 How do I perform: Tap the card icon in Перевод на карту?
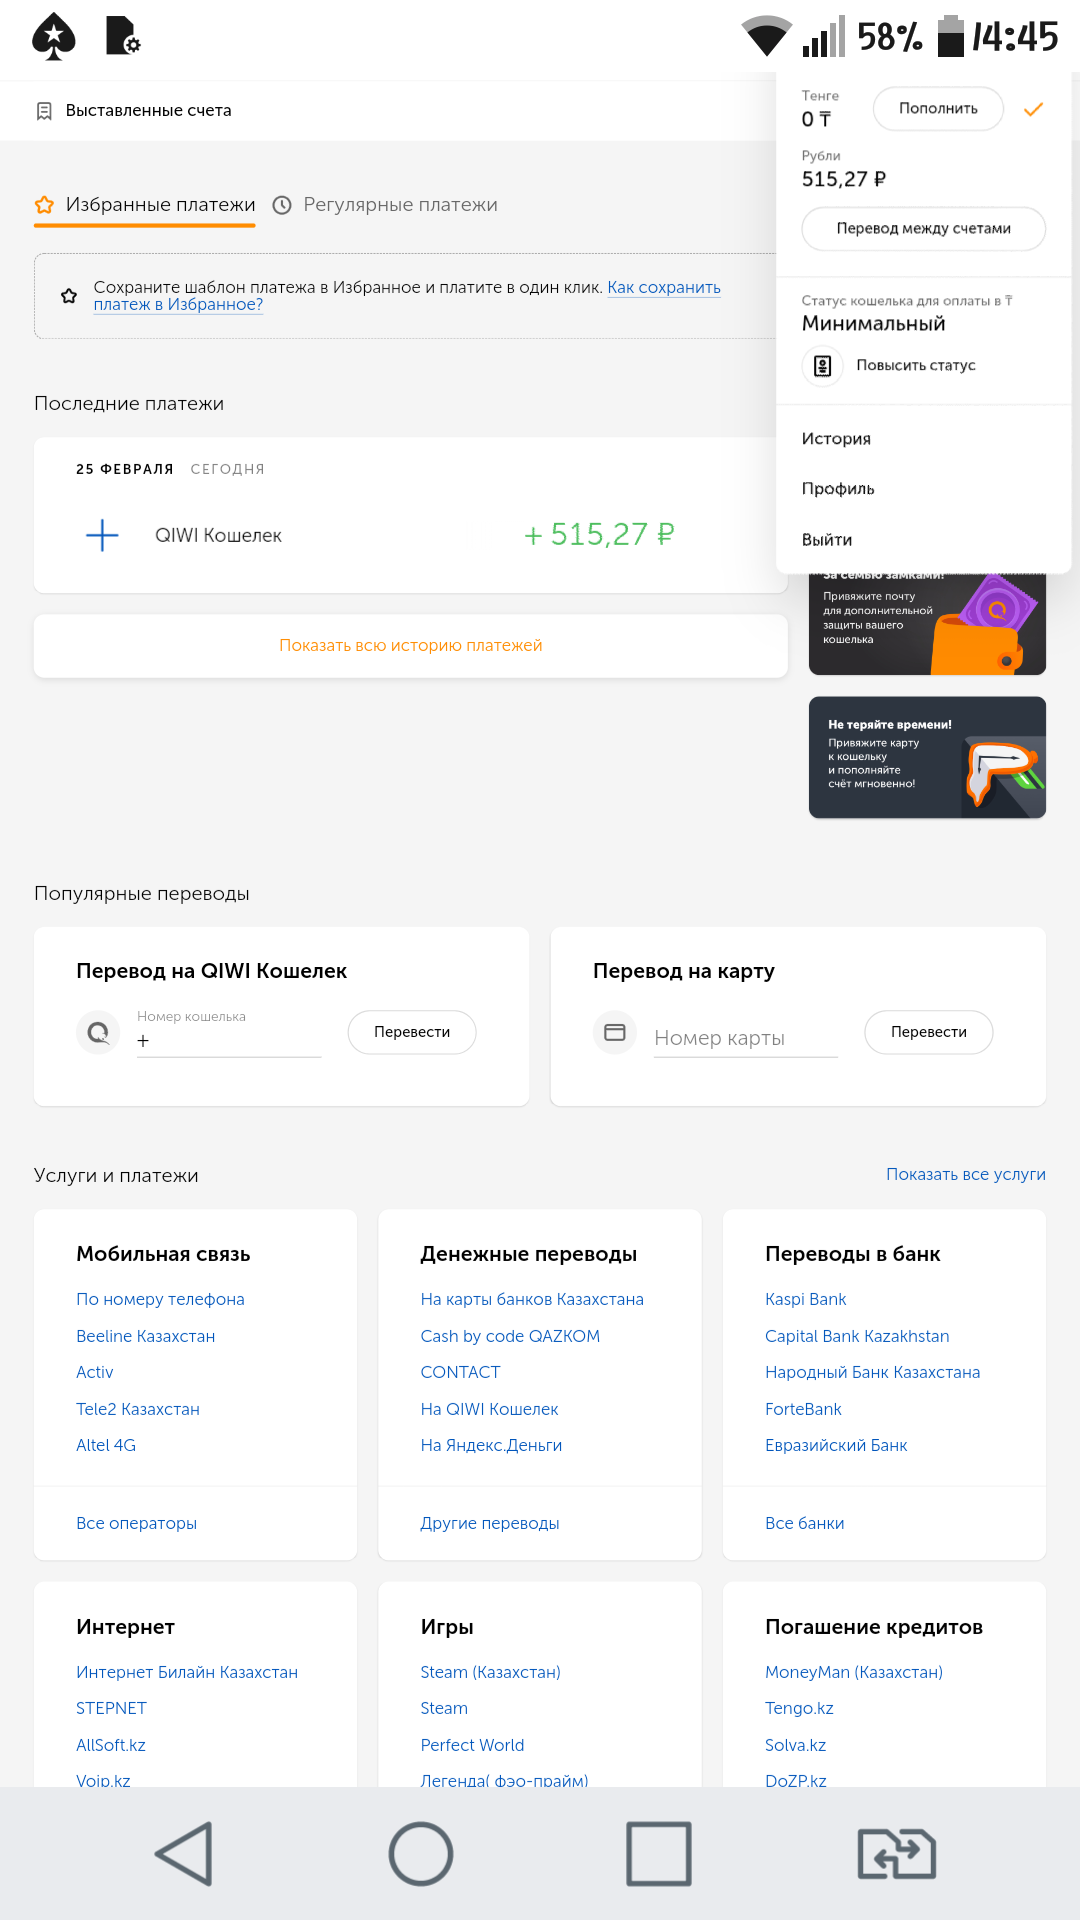[615, 1032]
